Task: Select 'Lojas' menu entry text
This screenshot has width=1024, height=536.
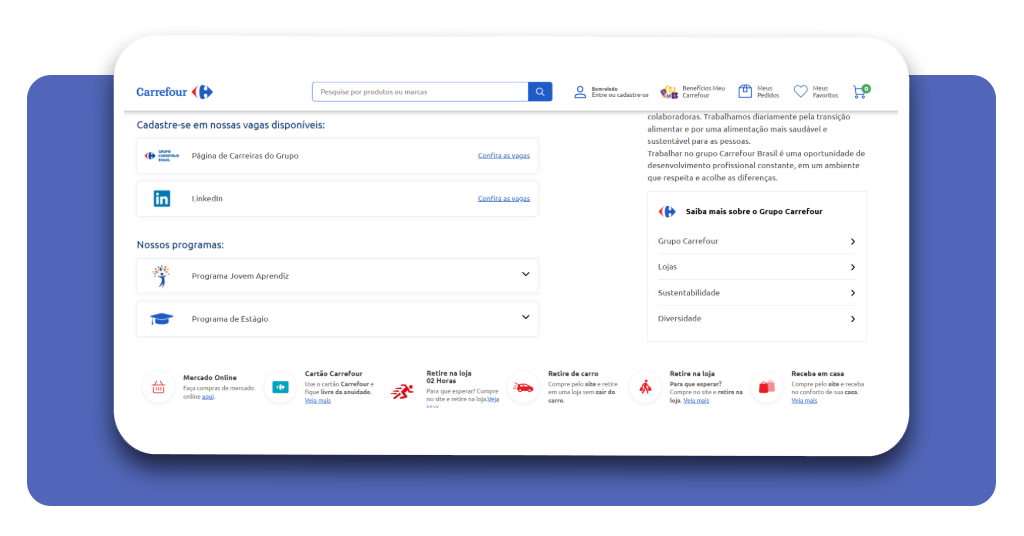Action: pyautogui.click(x=667, y=266)
